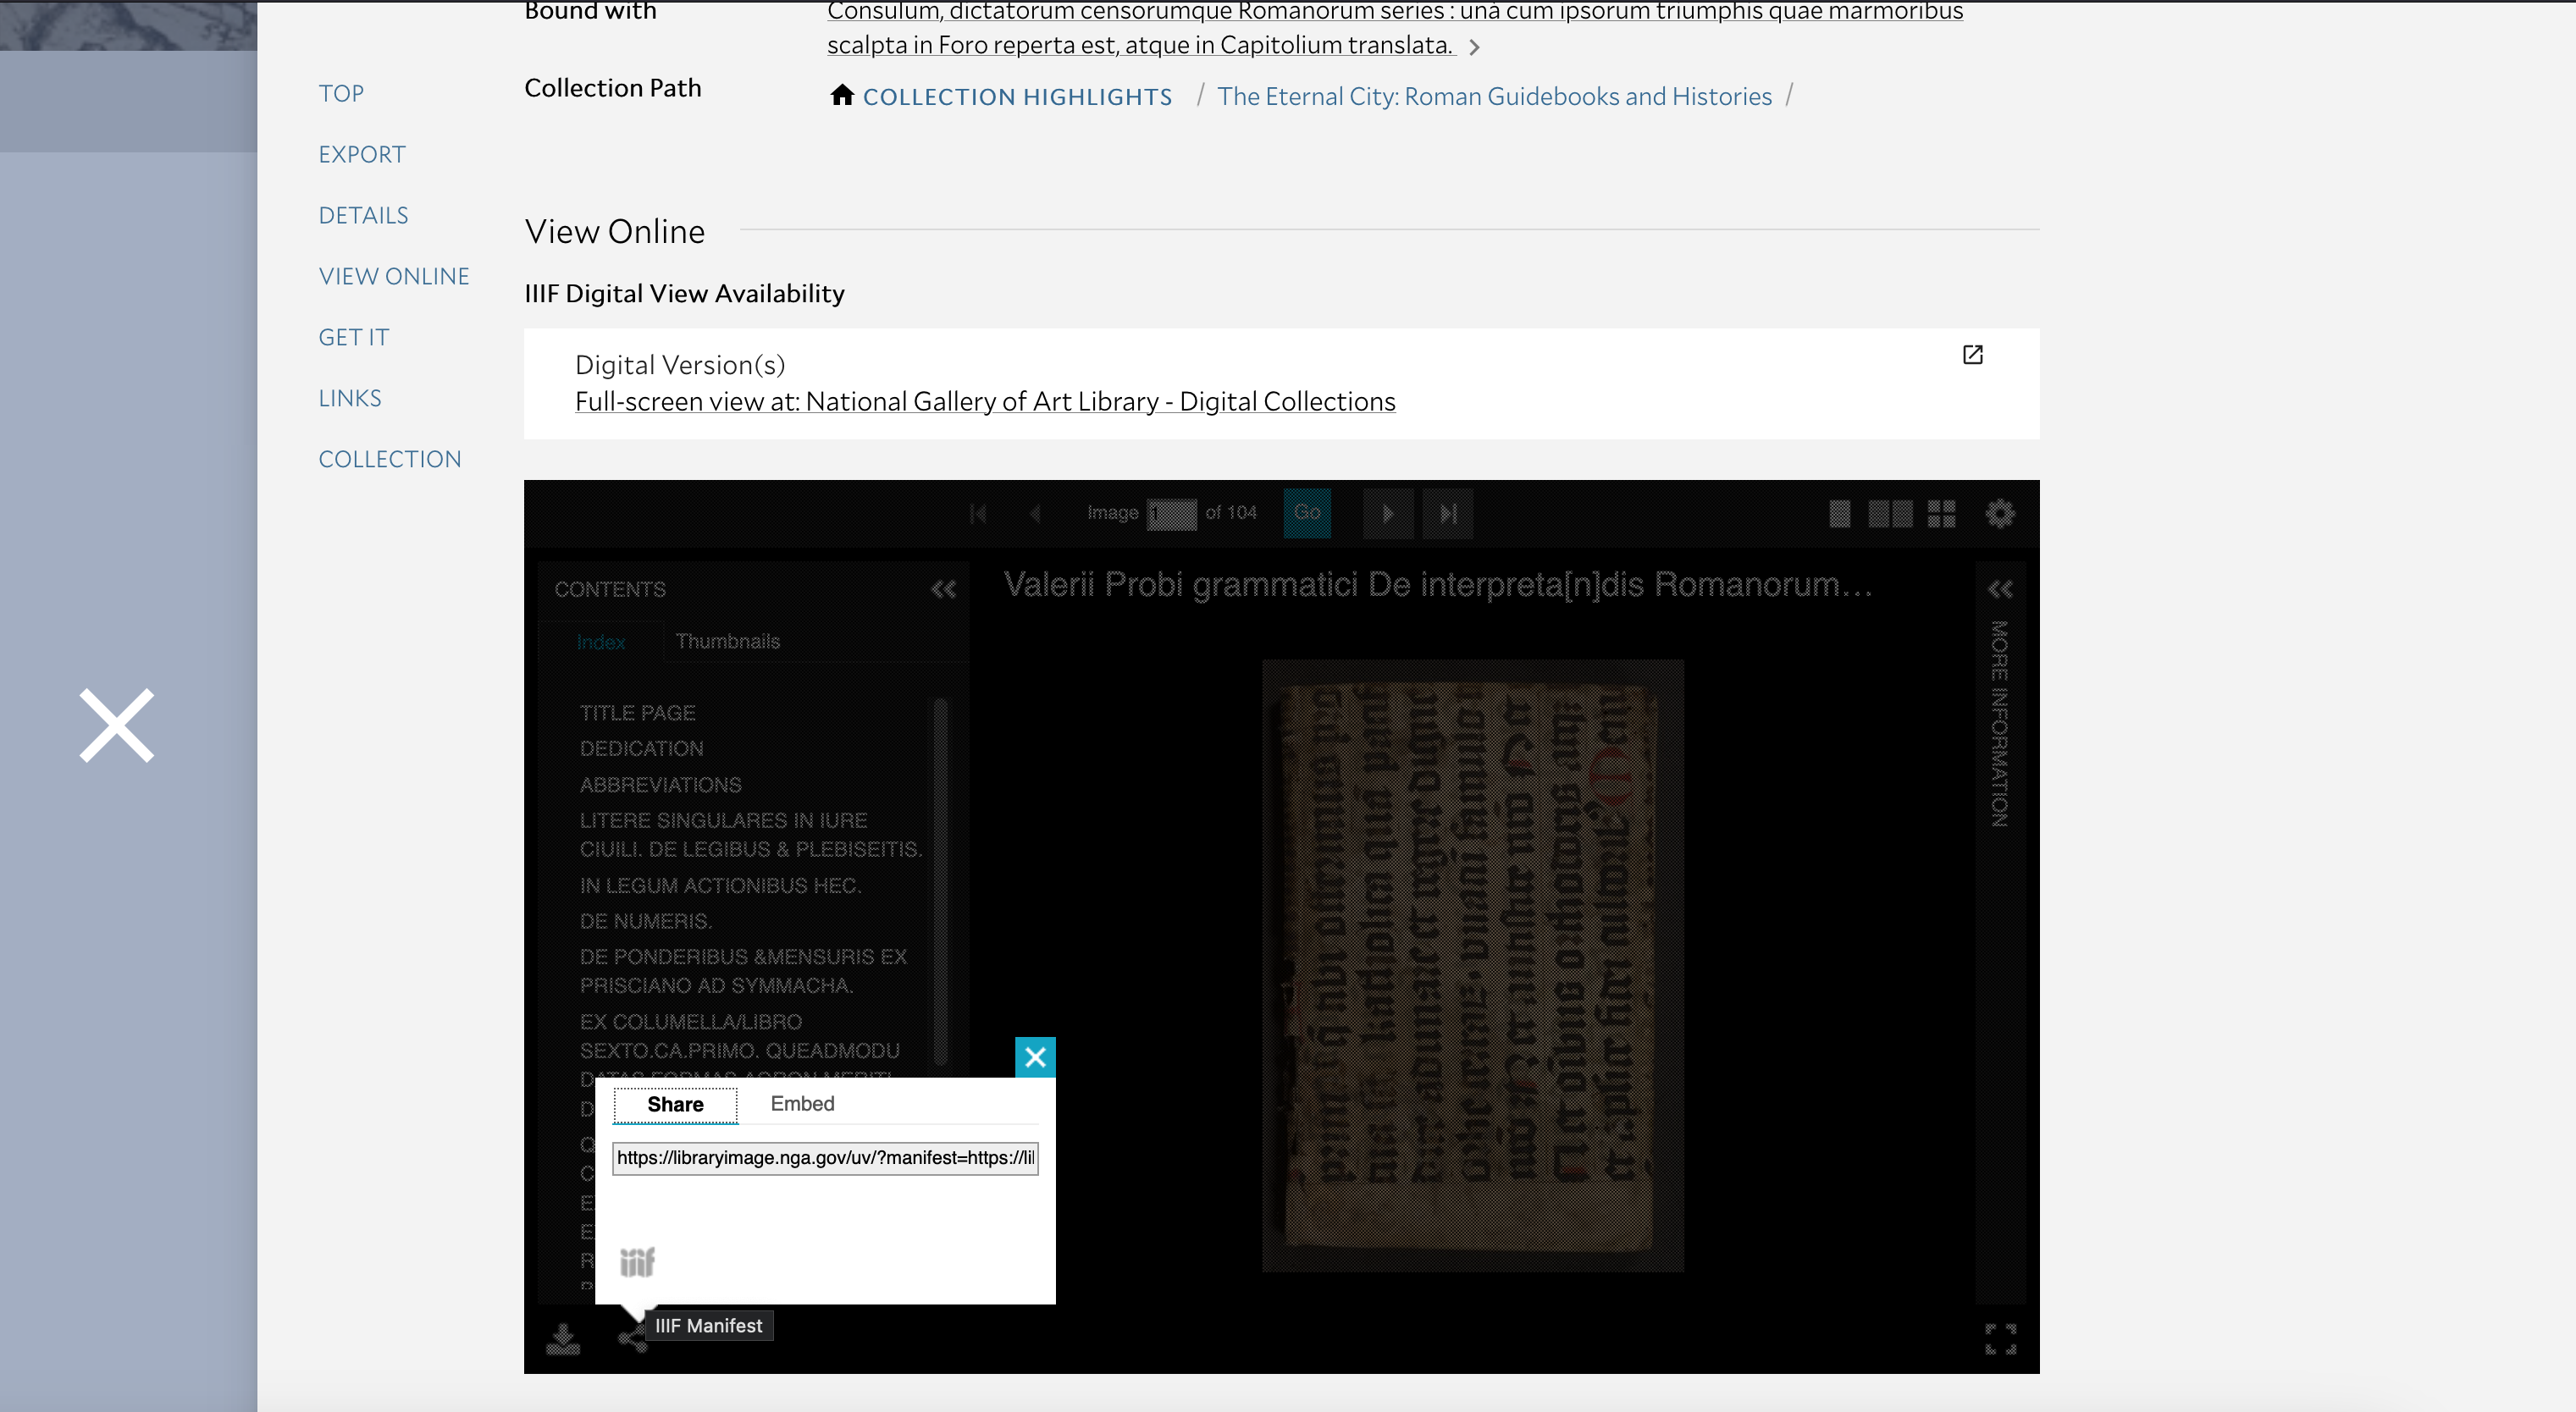Open the external link icon for Digital Versions
2576x1412 pixels.
click(x=1972, y=355)
